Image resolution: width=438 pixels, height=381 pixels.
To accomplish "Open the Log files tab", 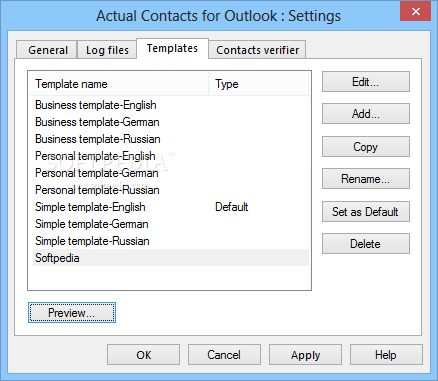I will click(107, 50).
